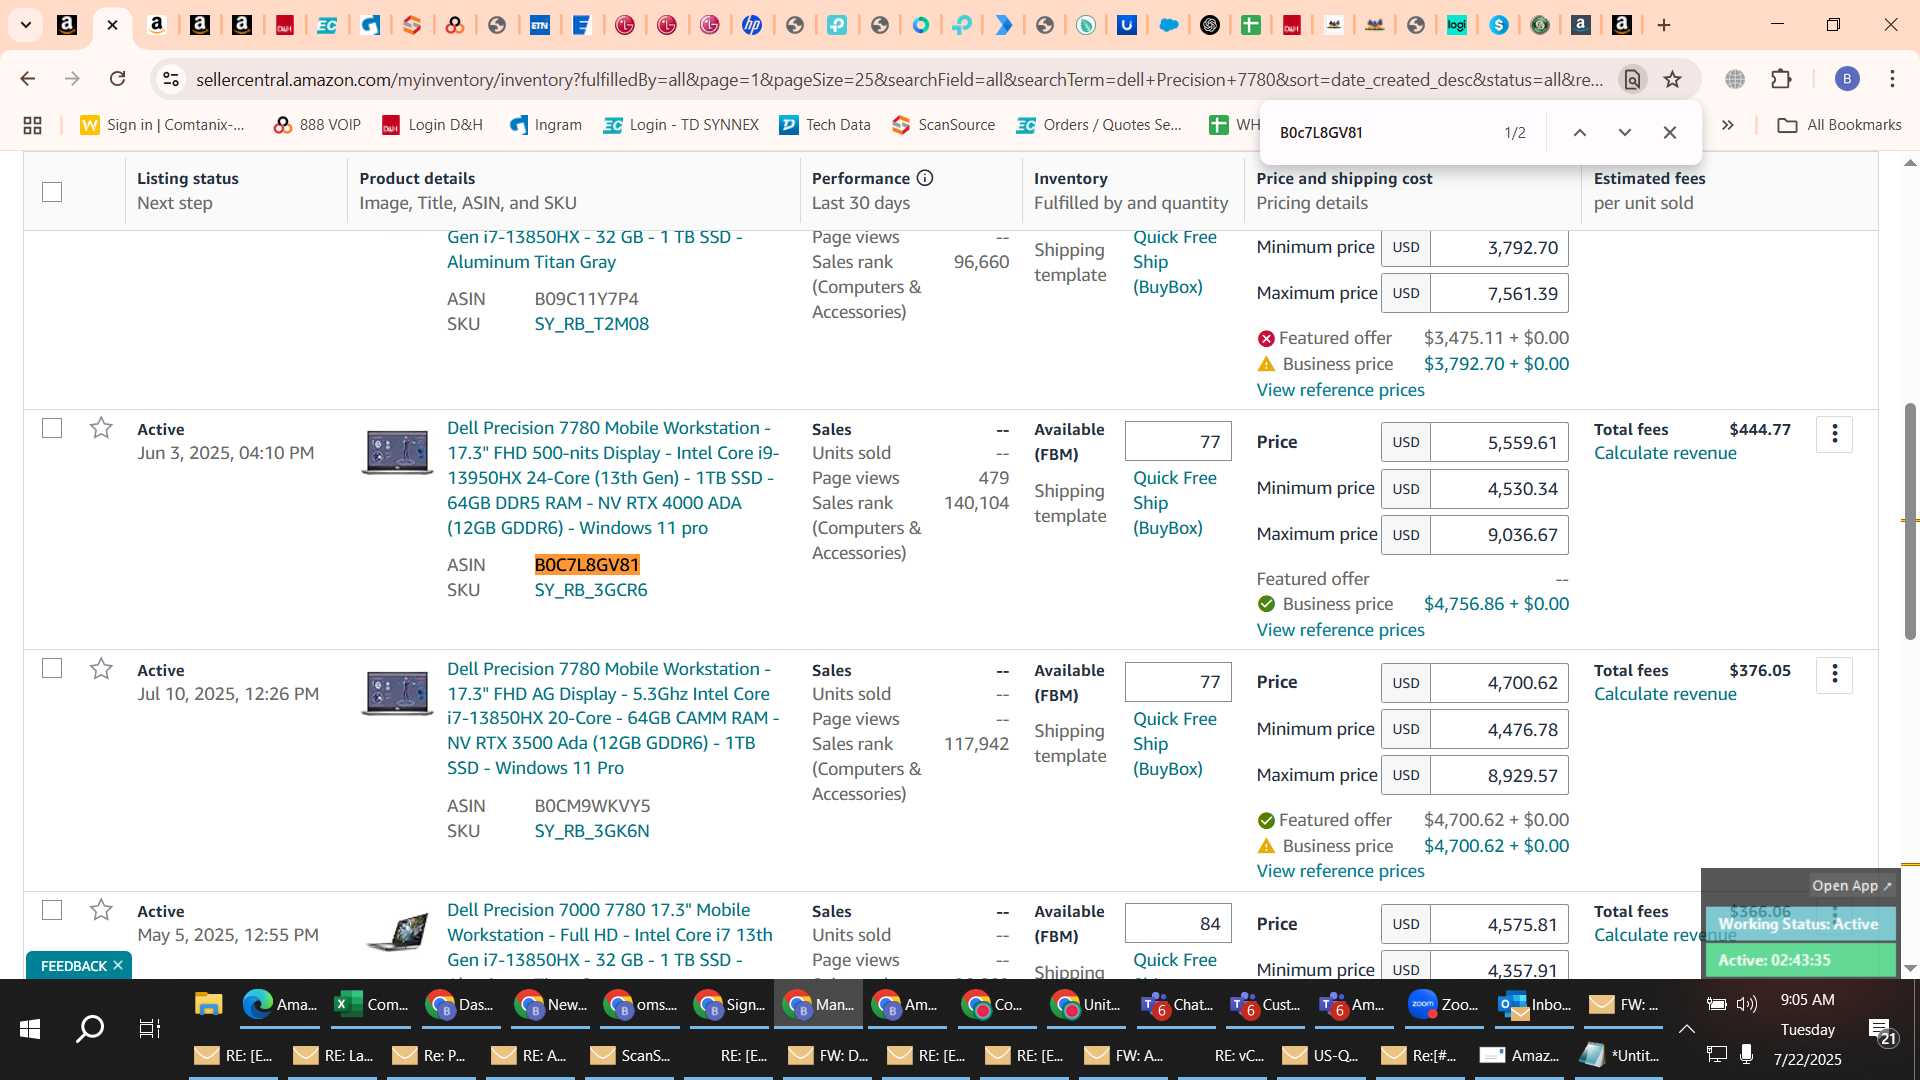The width and height of the screenshot is (1920, 1080).
Task: Open the Login D&H bookmark
Action: point(432,125)
